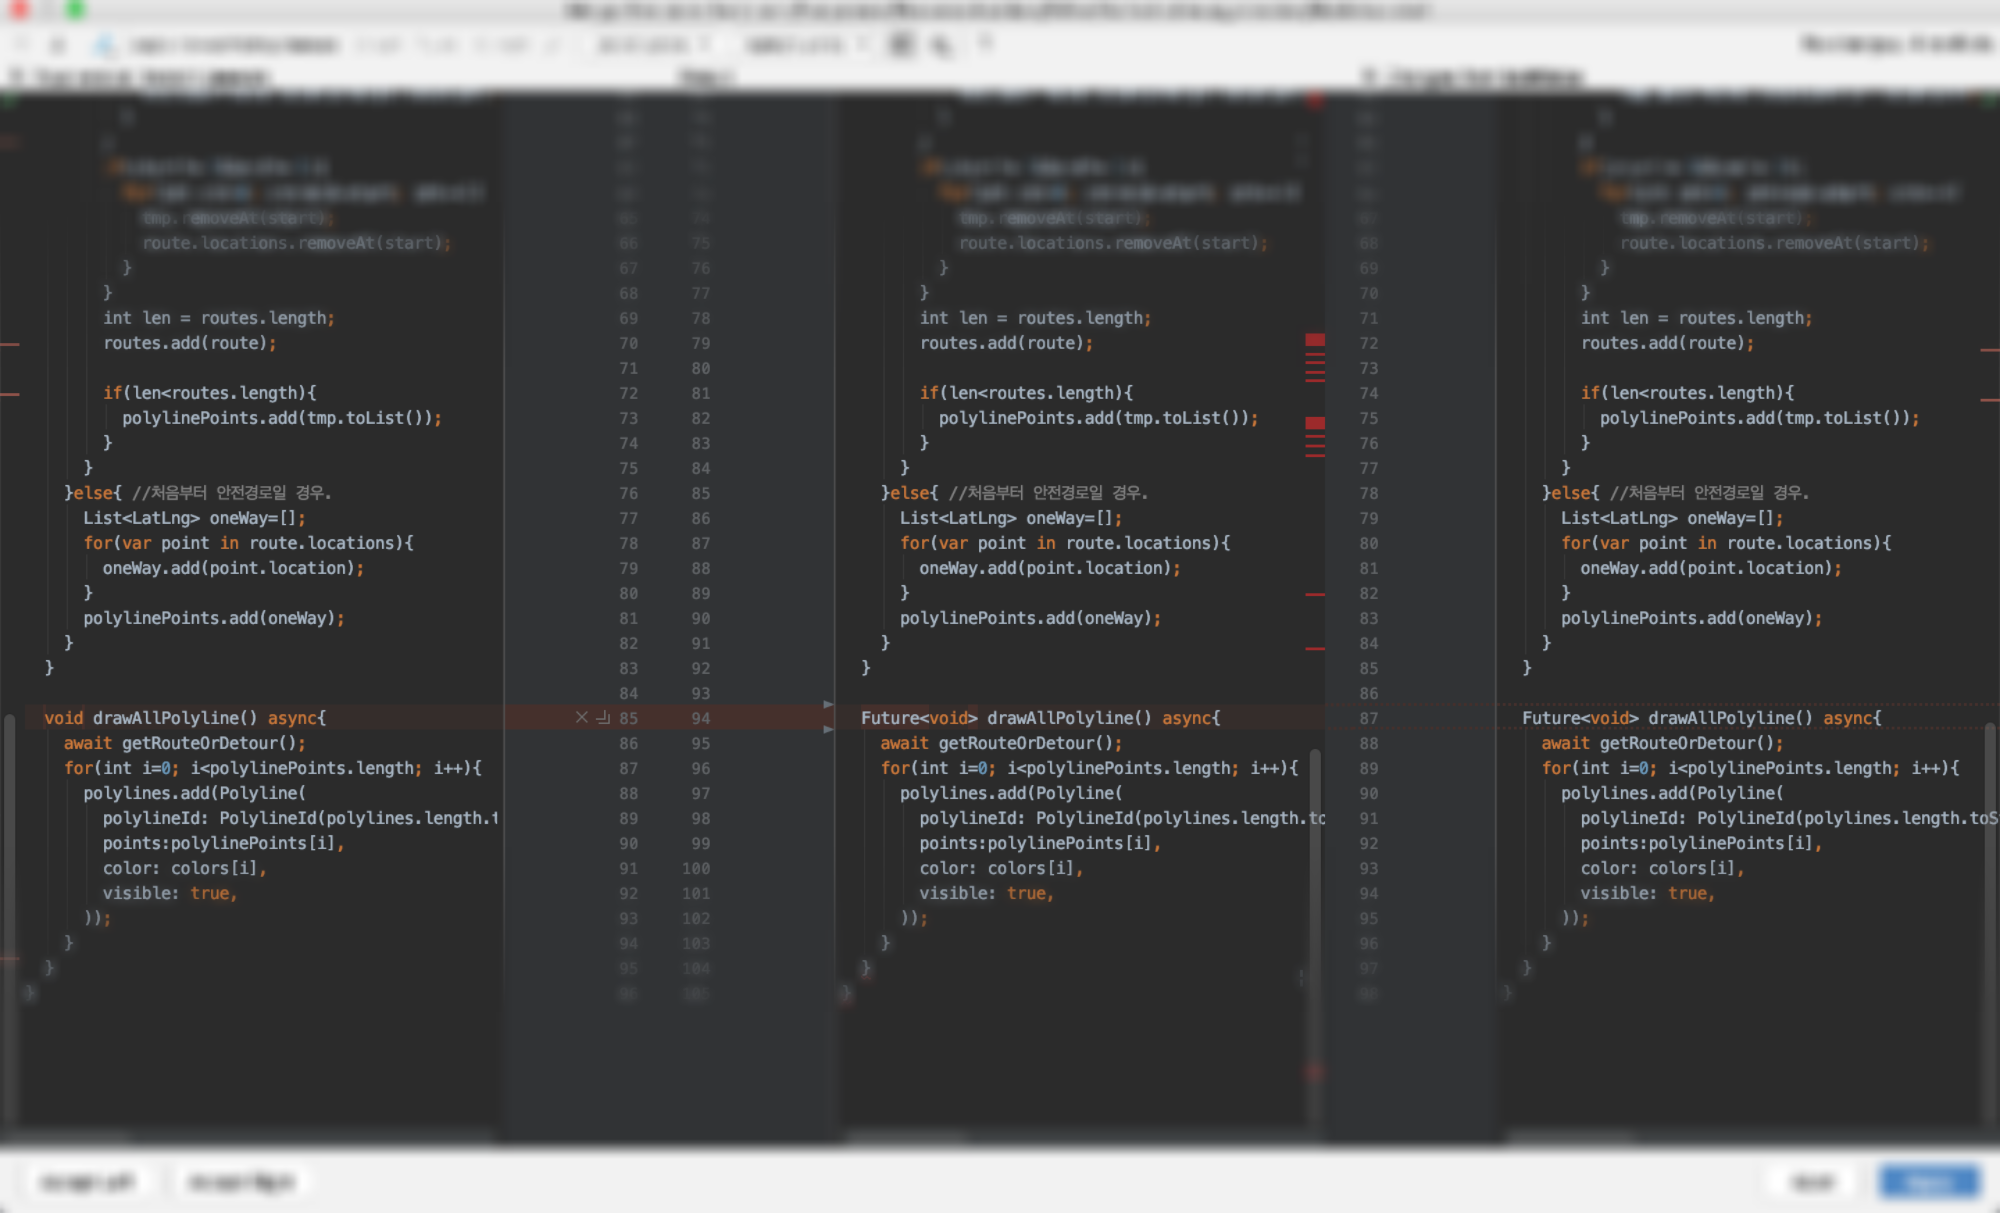This screenshot has width=2000, height=1213.
Task: Click the blue magic wand apply-all icon
Action: (103, 45)
